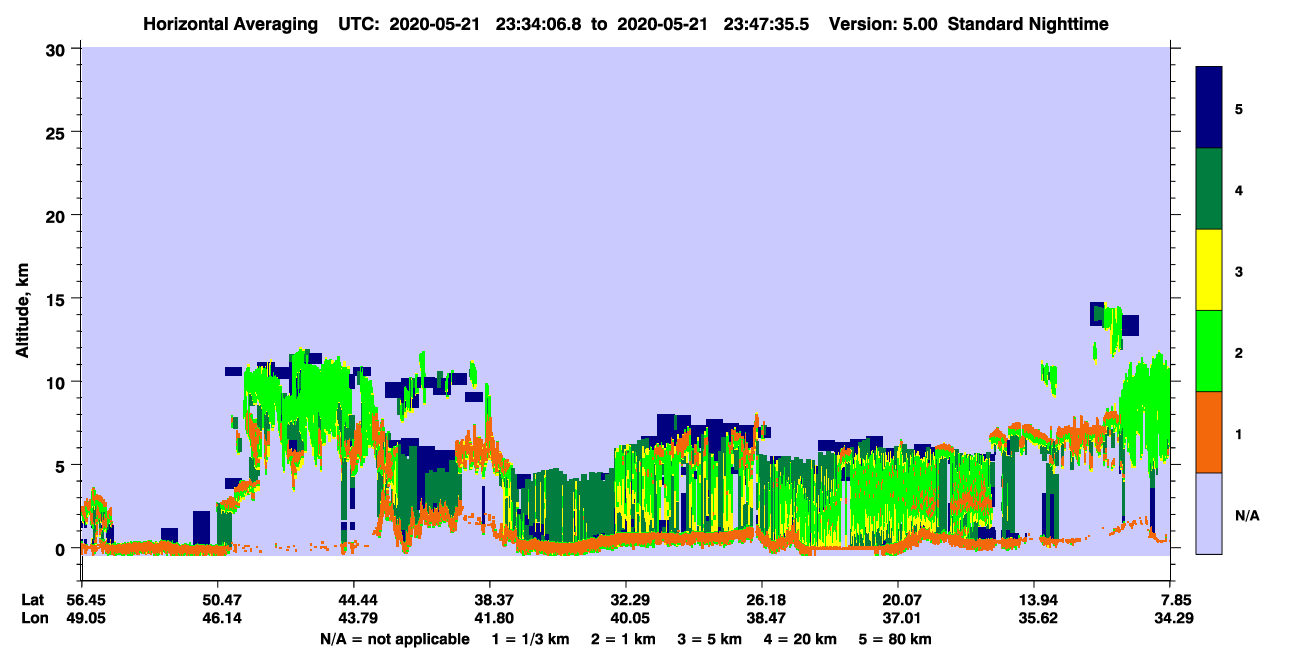Image resolution: width=1300 pixels, height=667 pixels.
Task: Click the orange colorbar segment labeled 1
Action: click(x=1209, y=432)
